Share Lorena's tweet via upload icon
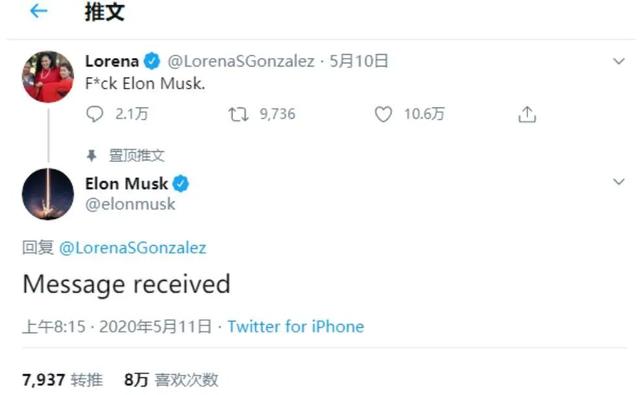 [527, 114]
